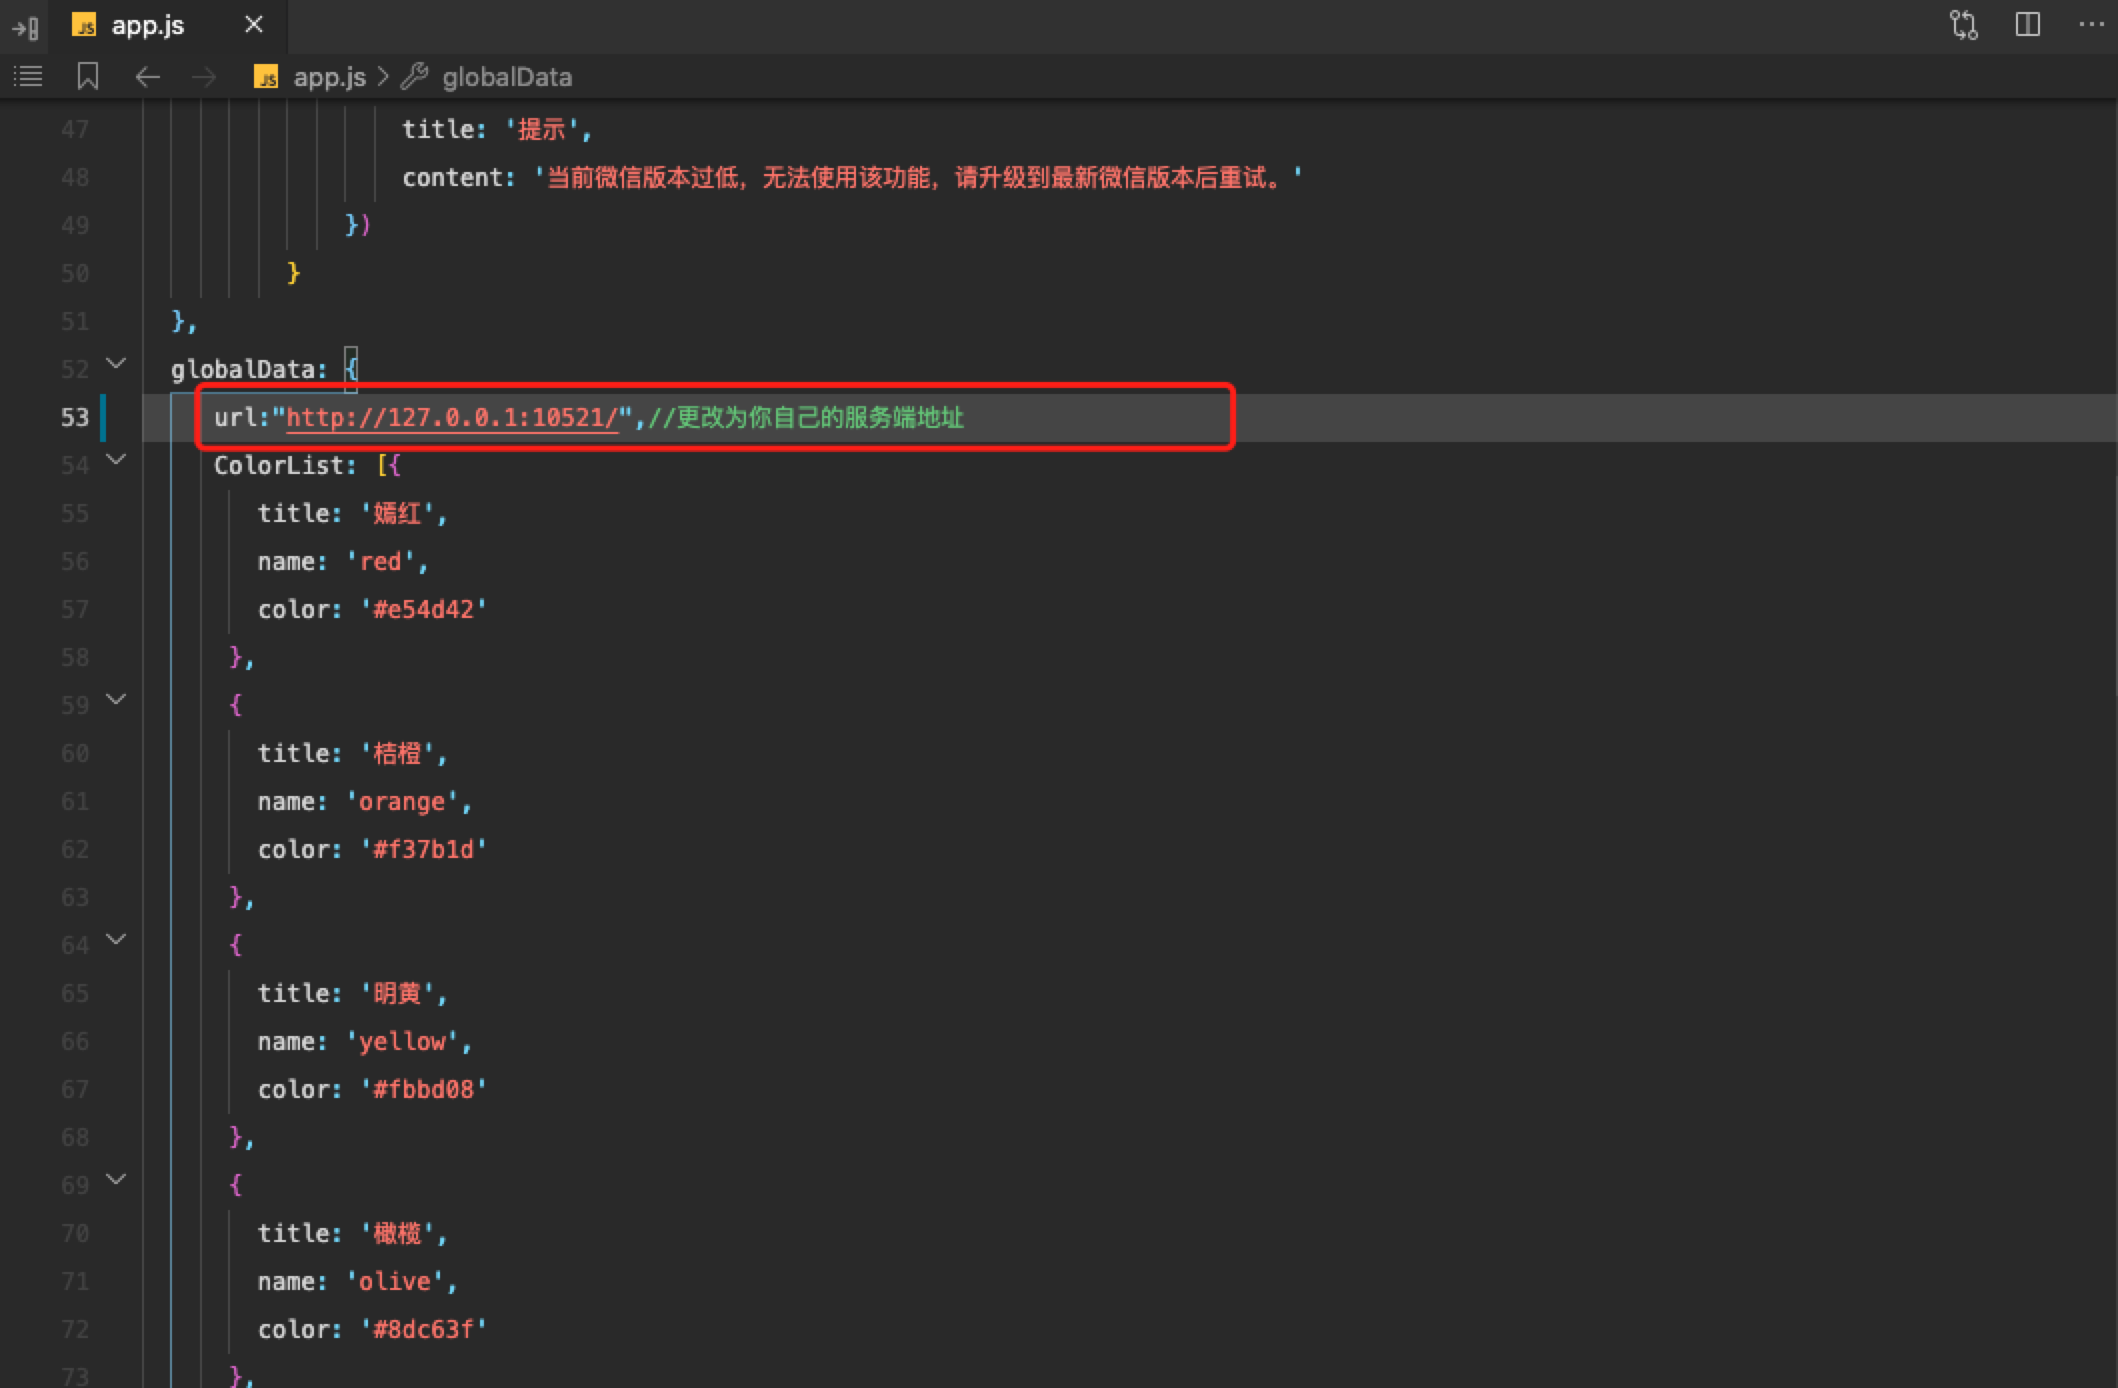The width and height of the screenshot is (2118, 1388).
Task: Select the app.js editor tab
Action: pos(147,26)
